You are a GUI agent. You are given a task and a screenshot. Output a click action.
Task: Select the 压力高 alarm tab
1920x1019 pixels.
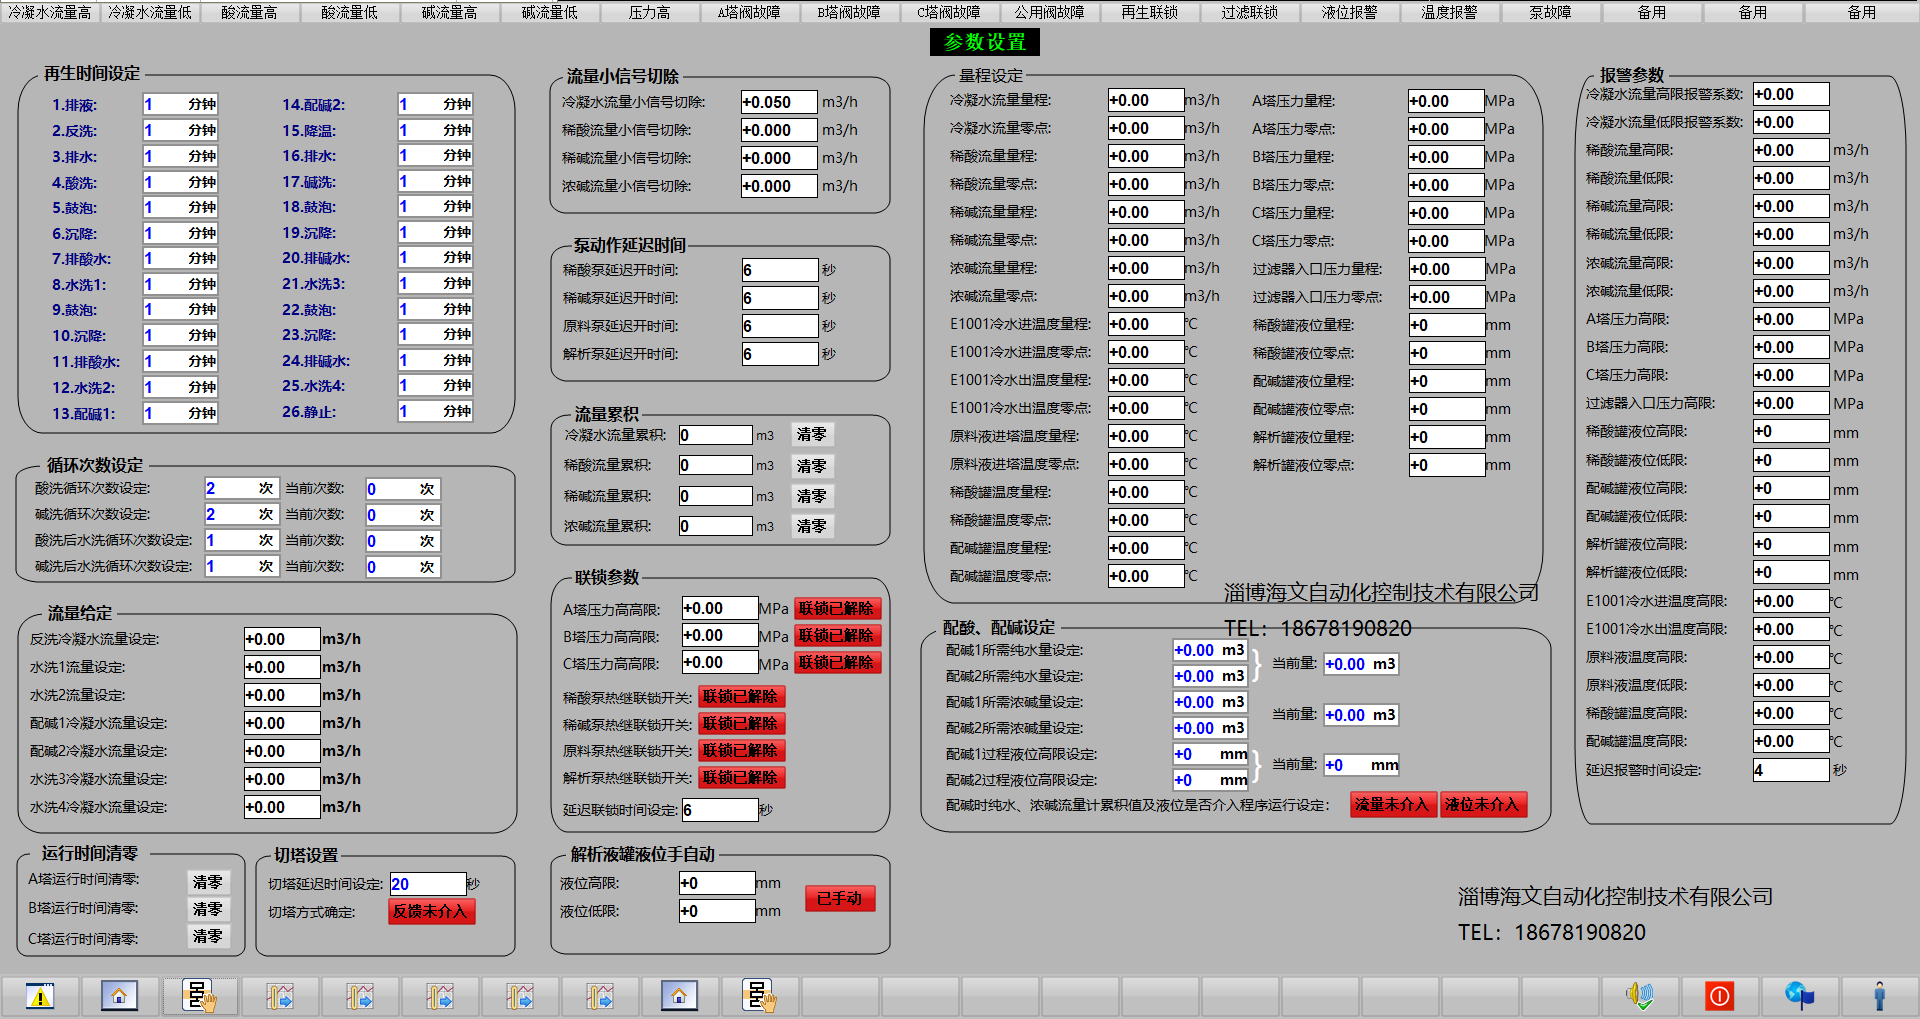pyautogui.click(x=650, y=12)
